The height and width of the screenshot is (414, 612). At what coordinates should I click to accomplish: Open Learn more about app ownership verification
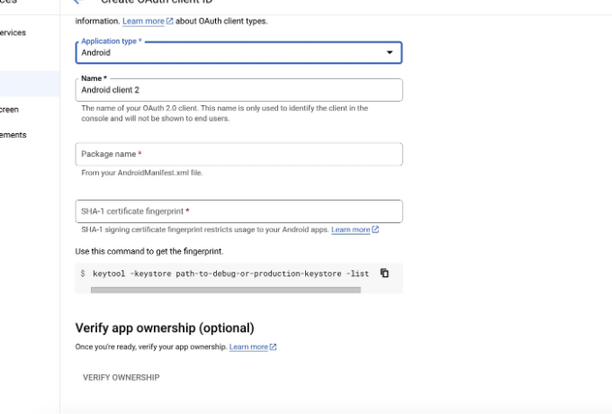[x=253, y=347]
